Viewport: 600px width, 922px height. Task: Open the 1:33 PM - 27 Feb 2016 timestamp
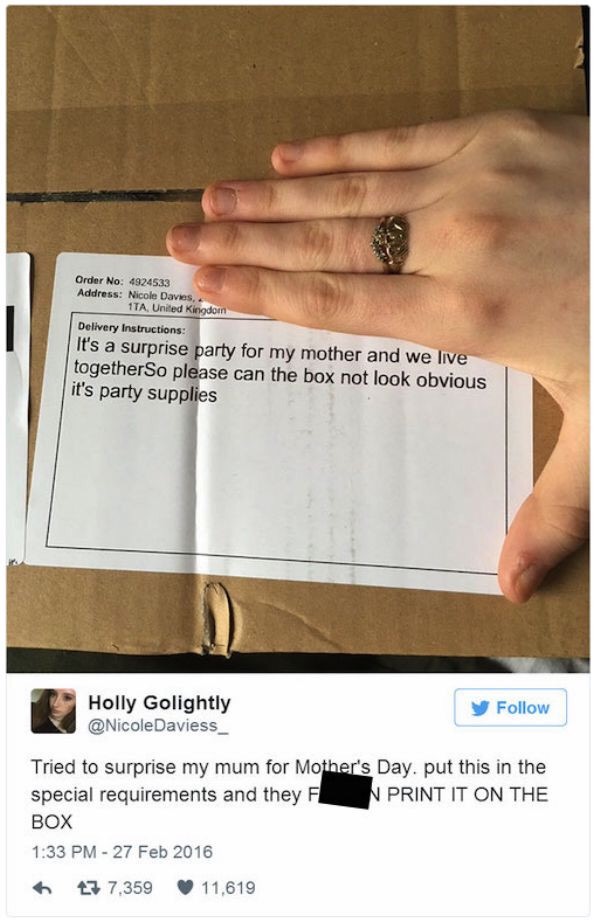point(122,852)
